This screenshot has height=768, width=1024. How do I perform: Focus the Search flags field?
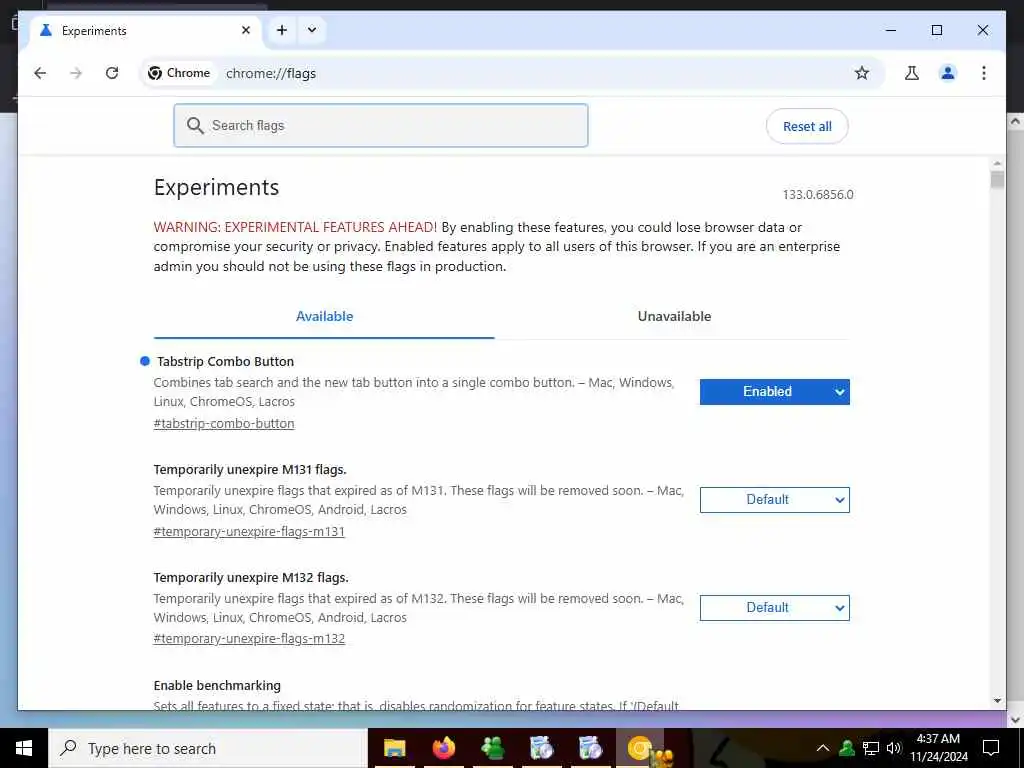pyautogui.click(x=381, y=125)
